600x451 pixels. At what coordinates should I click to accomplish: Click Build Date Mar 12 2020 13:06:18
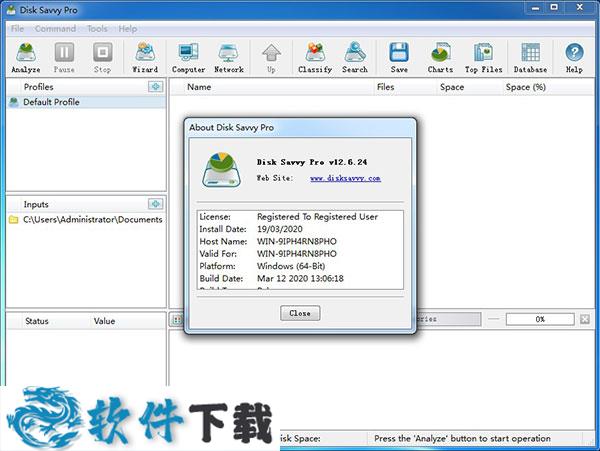point(300,278)
